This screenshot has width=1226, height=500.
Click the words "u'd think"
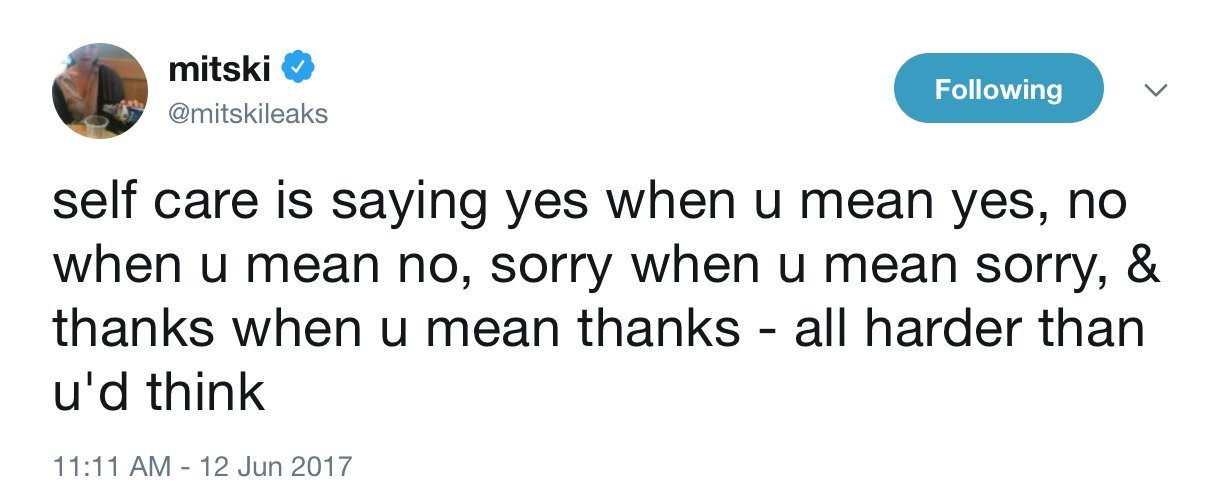pyautogui.click(x=158, y=393)
